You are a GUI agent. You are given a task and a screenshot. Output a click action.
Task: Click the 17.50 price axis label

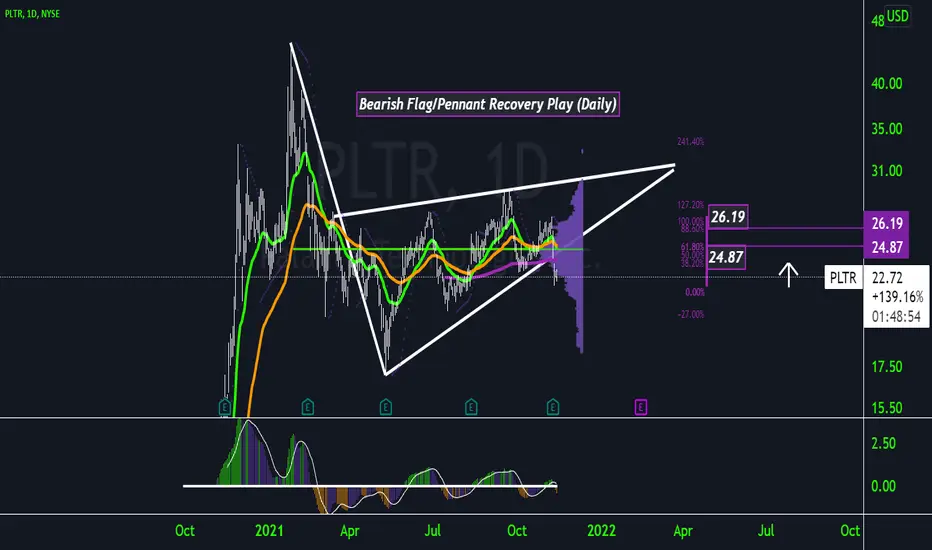(886, 367)
